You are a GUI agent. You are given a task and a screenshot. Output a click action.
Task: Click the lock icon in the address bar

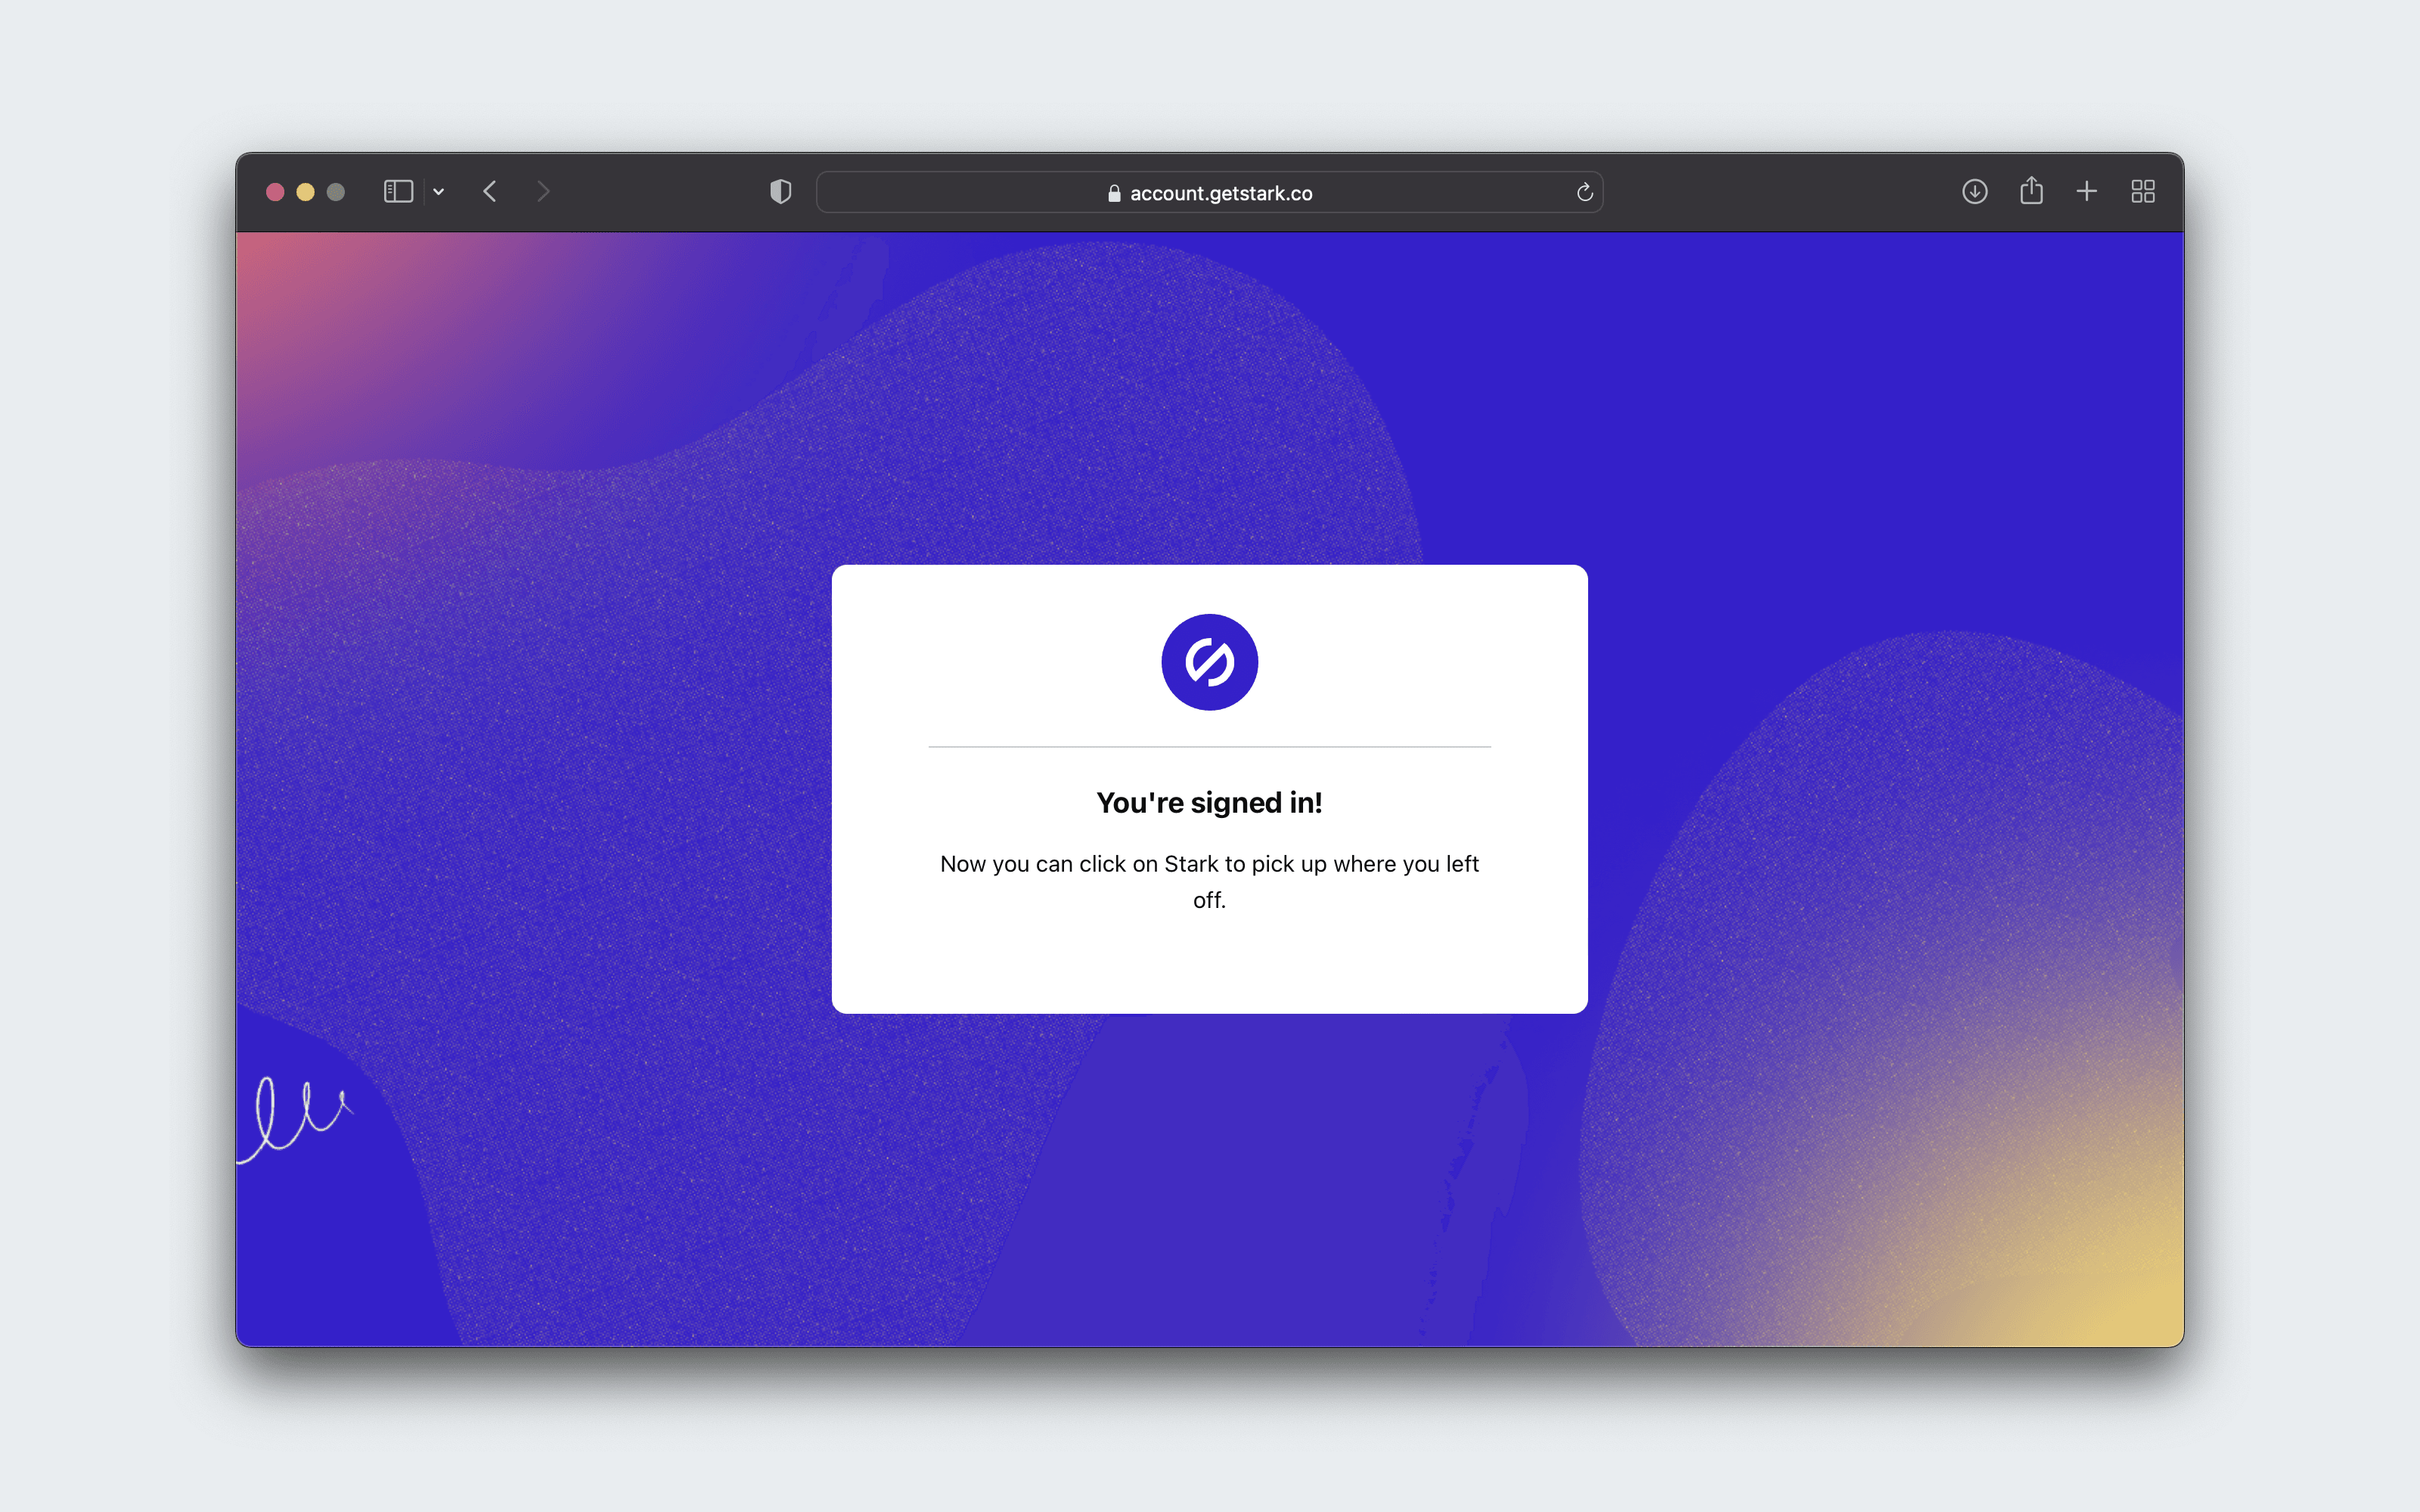pos(1114,193)
